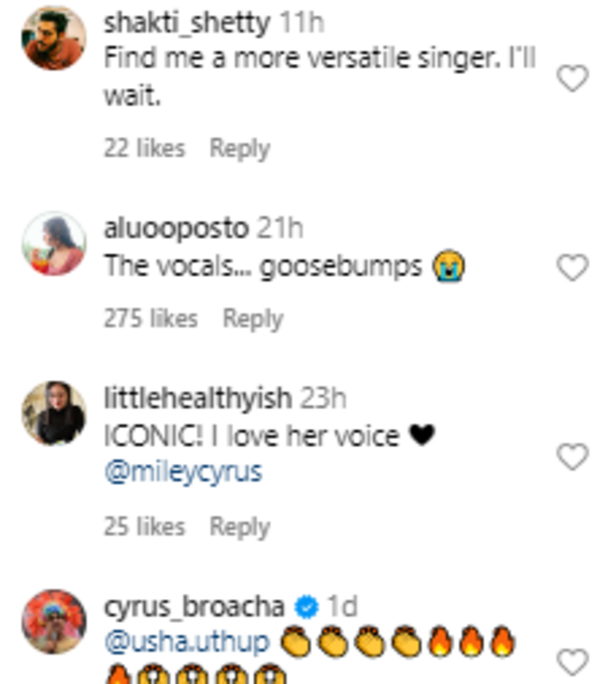Reply to aluooposto's comment

(x=252, y=319)
